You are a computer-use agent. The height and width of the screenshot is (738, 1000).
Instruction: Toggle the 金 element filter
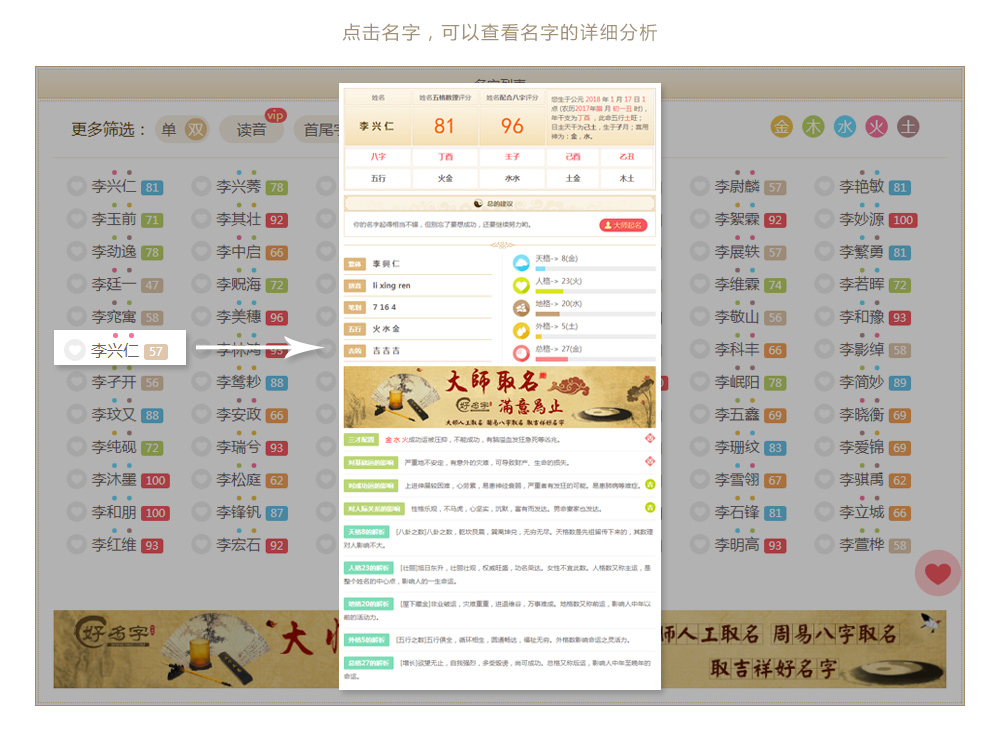[782, 127]
